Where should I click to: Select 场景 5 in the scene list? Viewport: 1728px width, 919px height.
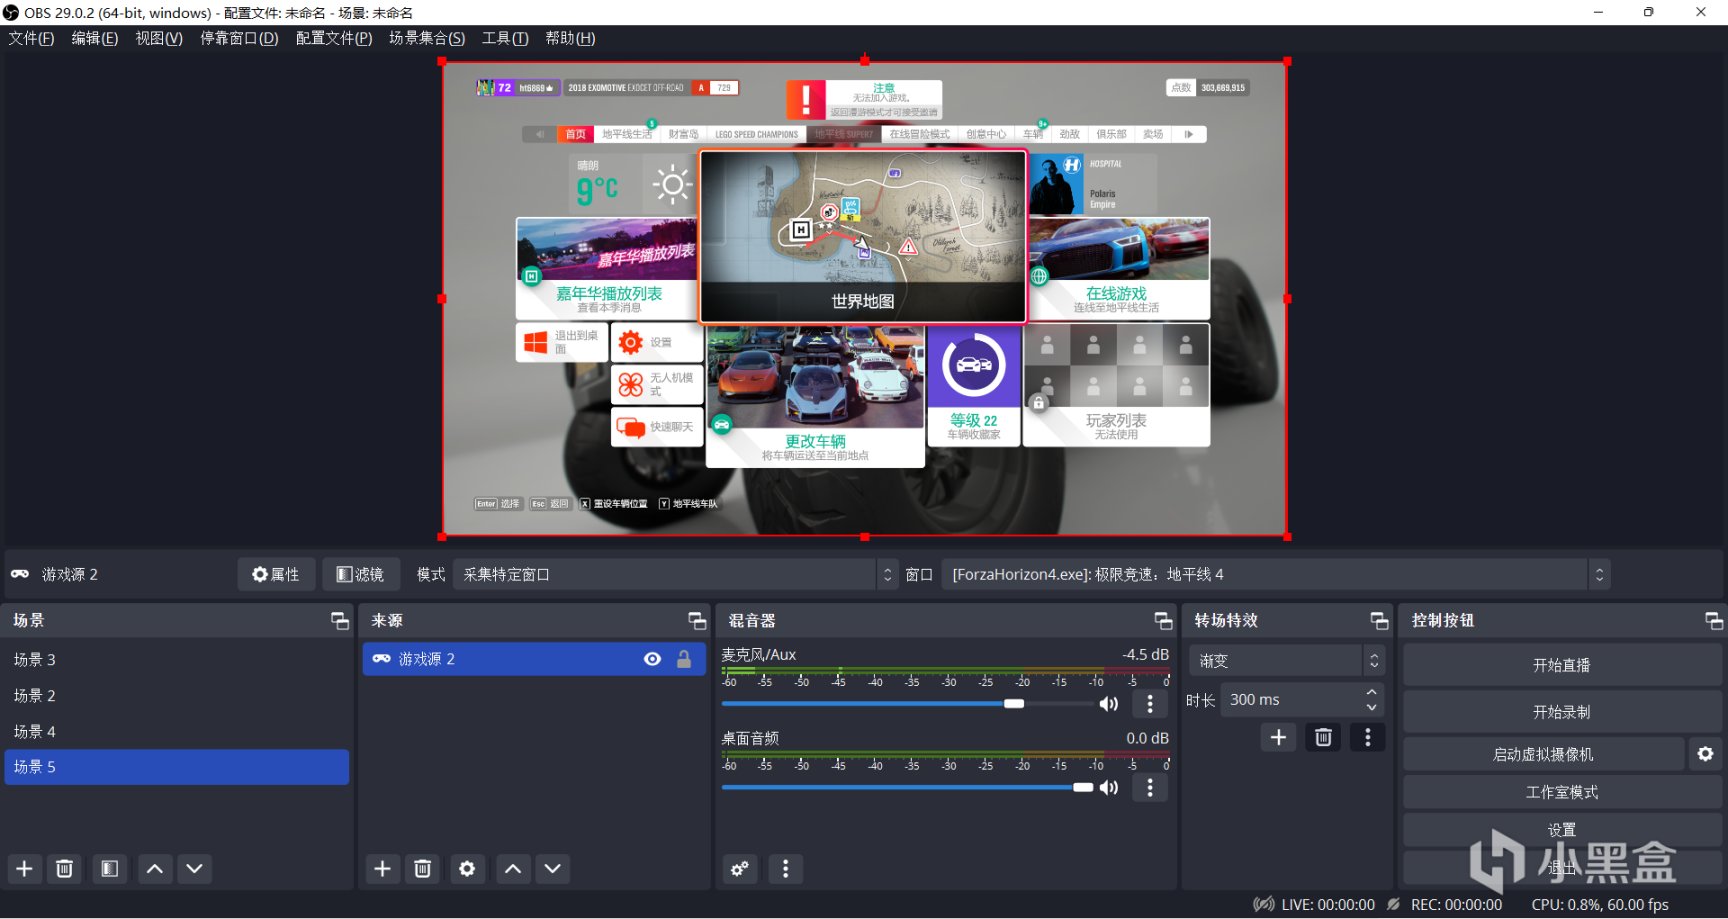tap(177, 767)
